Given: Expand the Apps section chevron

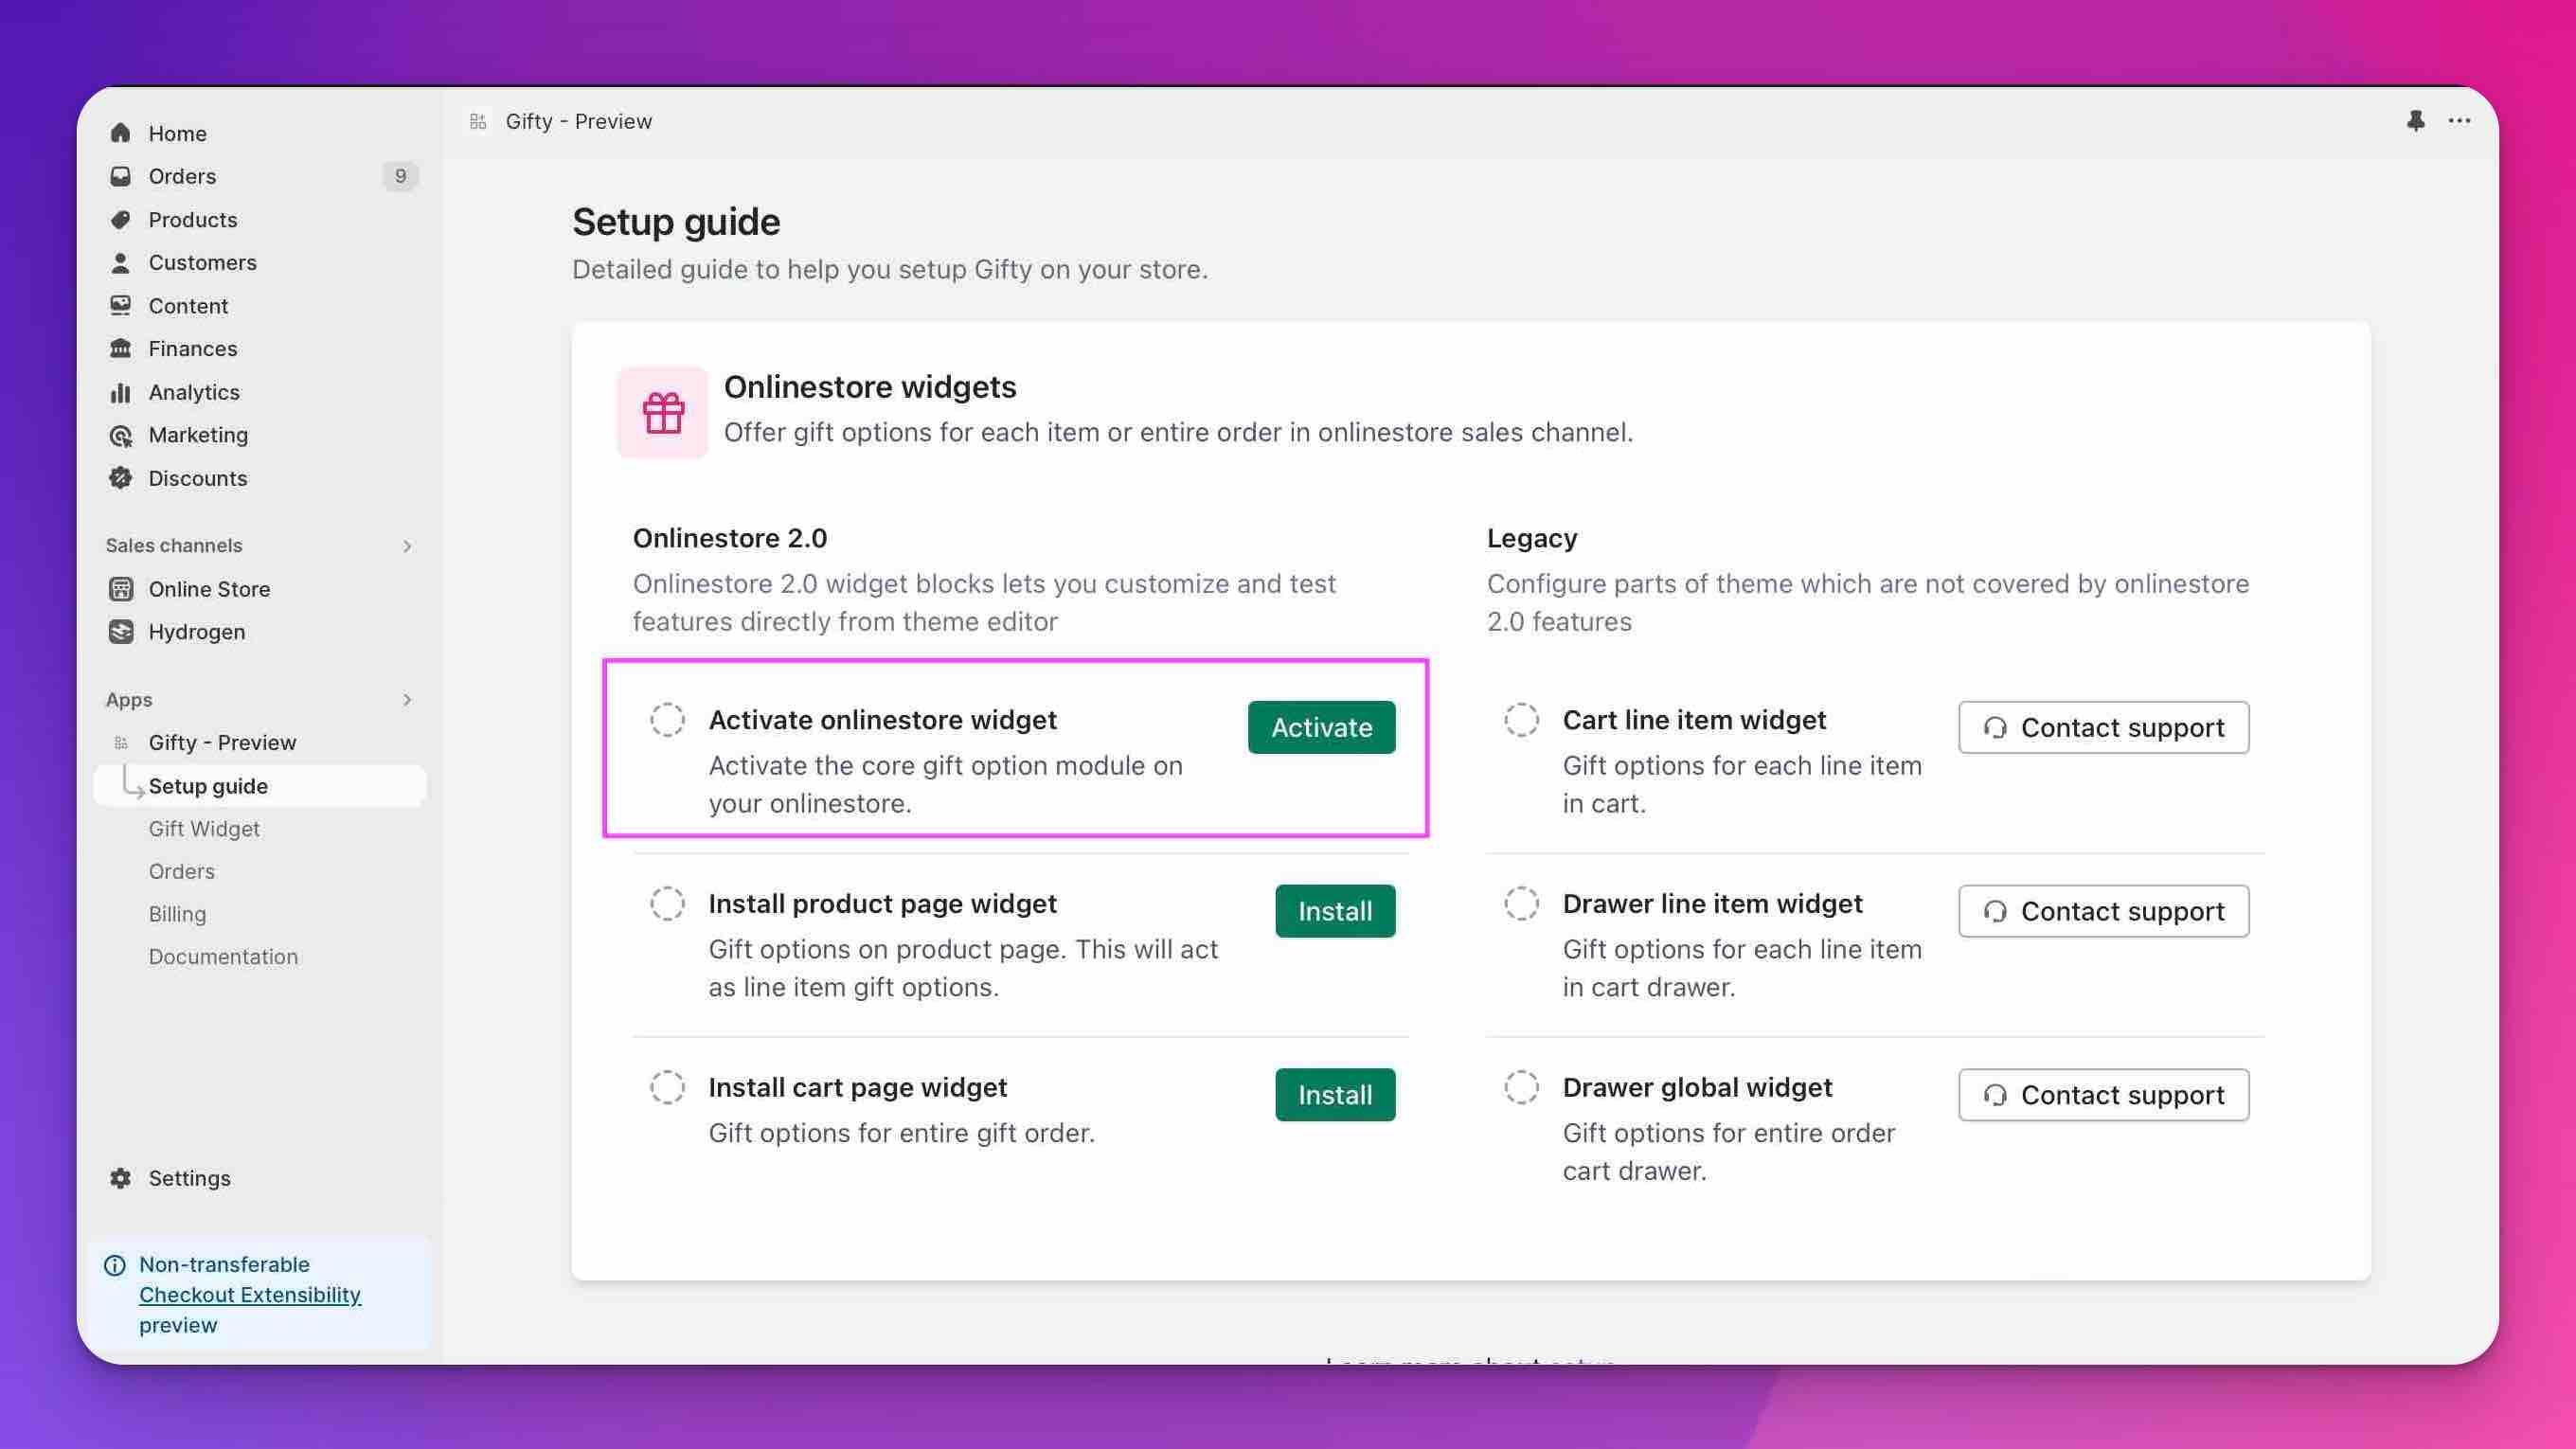Looking at the screenshot, I should coord(407,700).
